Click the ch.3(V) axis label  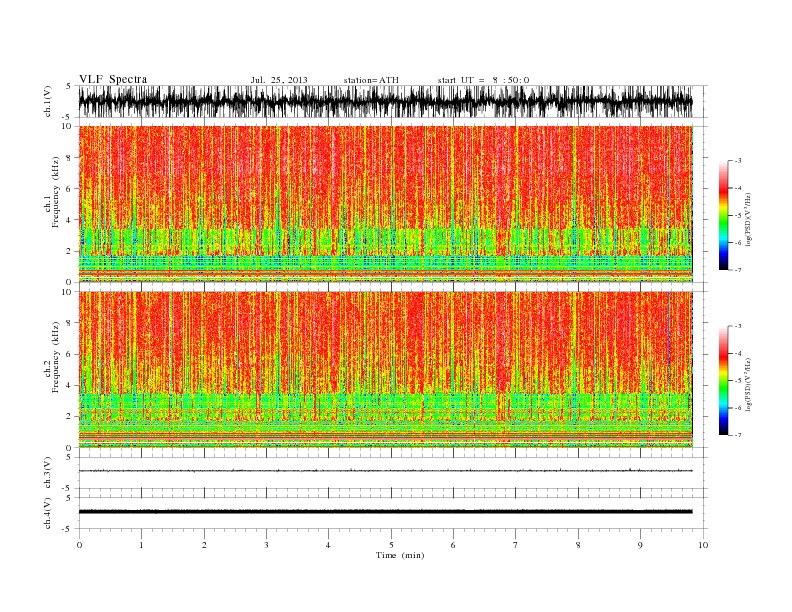point(48,472)
